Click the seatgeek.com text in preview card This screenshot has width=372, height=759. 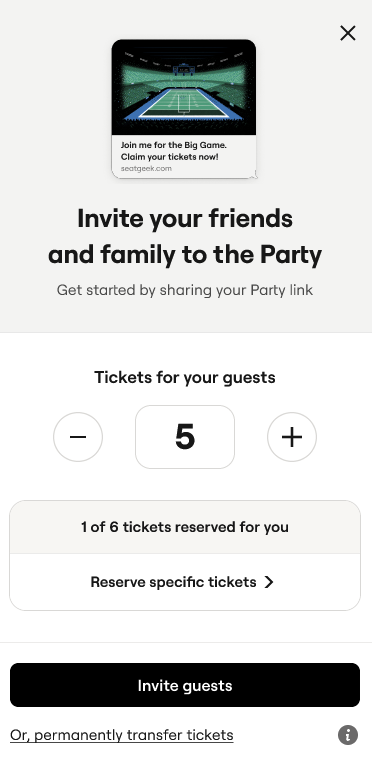tap(146, 168)
